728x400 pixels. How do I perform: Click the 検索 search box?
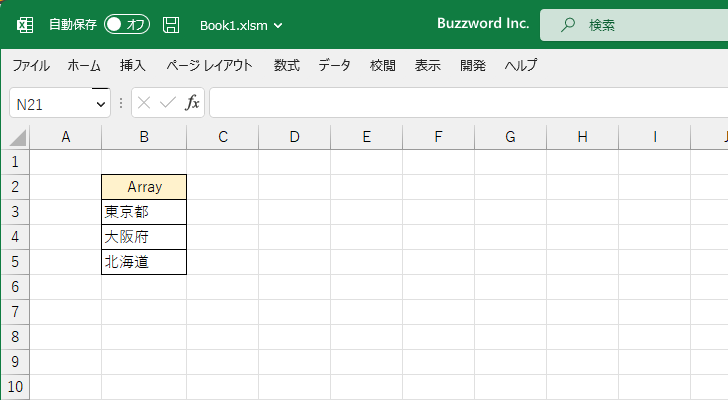(634, 25)
